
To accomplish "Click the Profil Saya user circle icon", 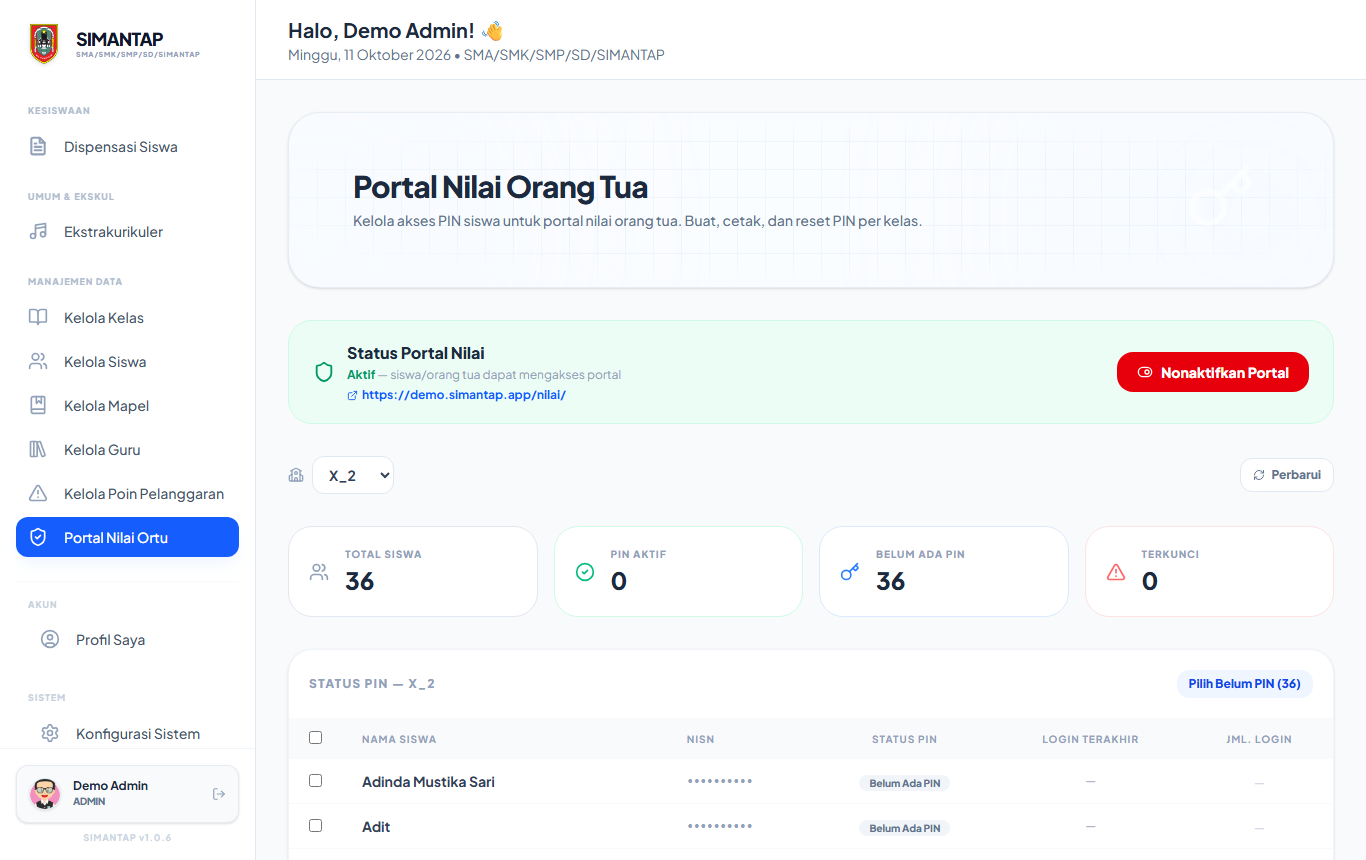I will coord(50,639).
